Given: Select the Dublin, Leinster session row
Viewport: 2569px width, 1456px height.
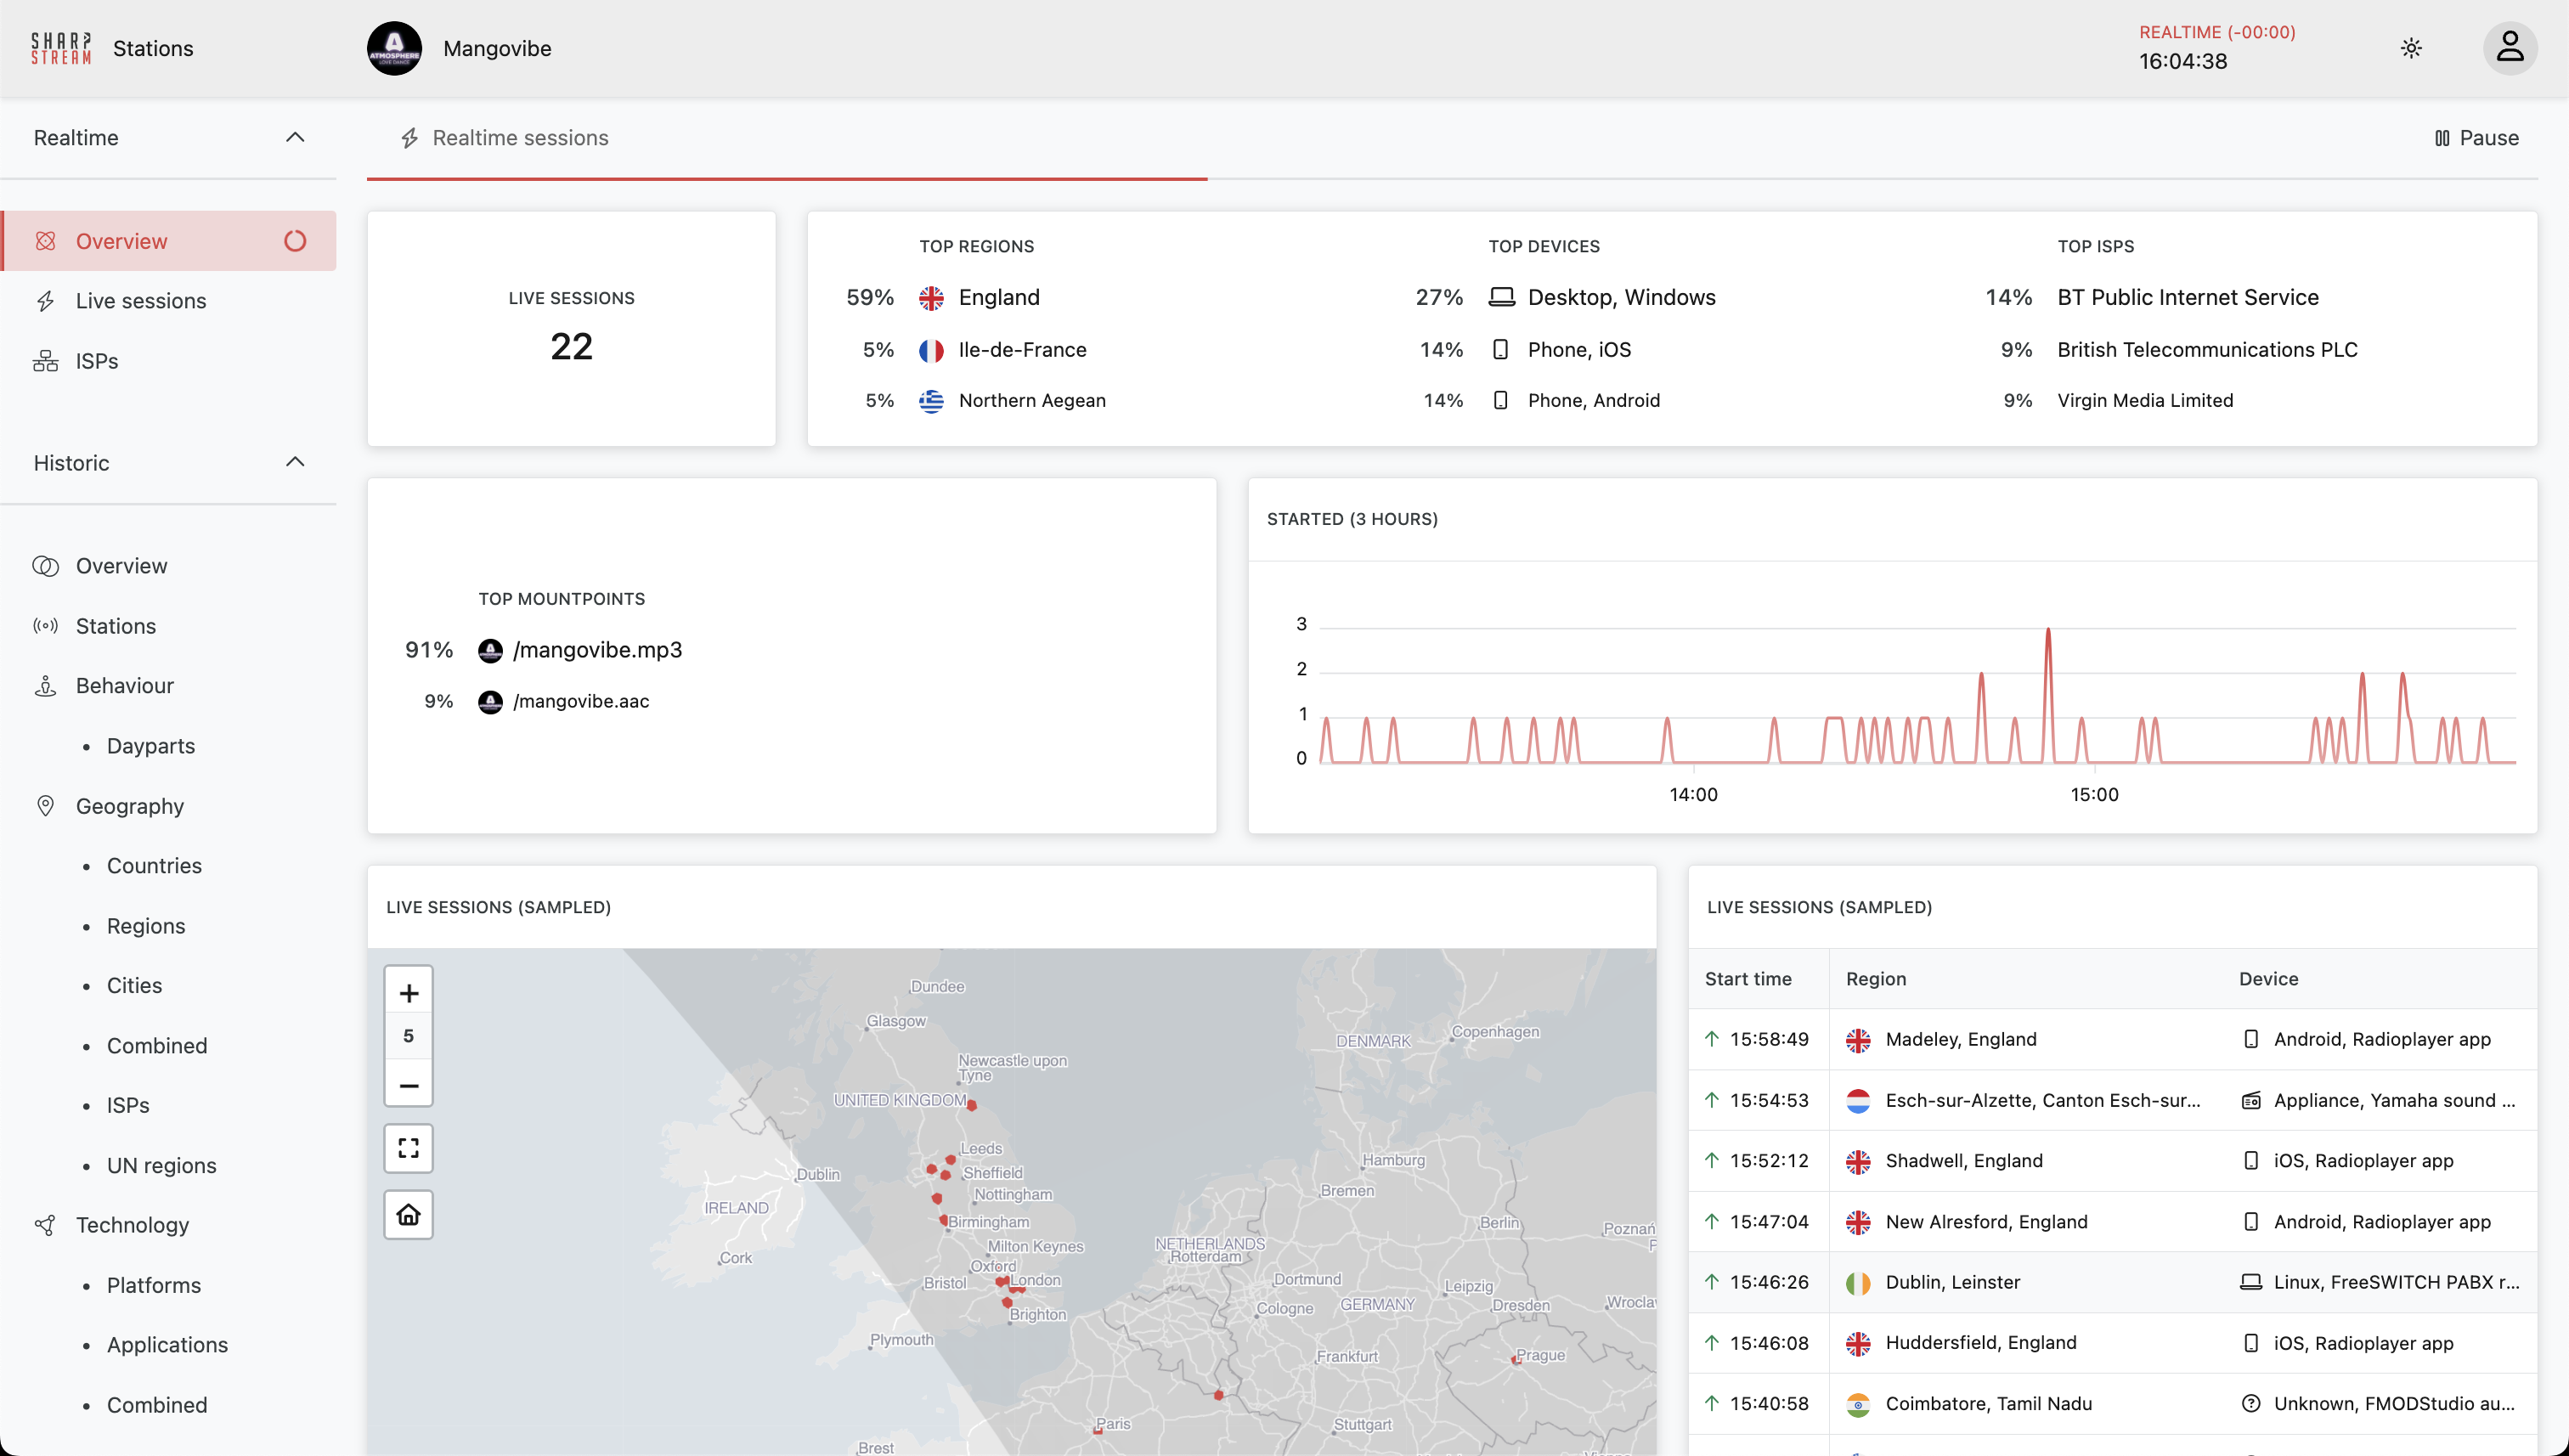Looking at the screenshot, I should coord(1952,1282).
